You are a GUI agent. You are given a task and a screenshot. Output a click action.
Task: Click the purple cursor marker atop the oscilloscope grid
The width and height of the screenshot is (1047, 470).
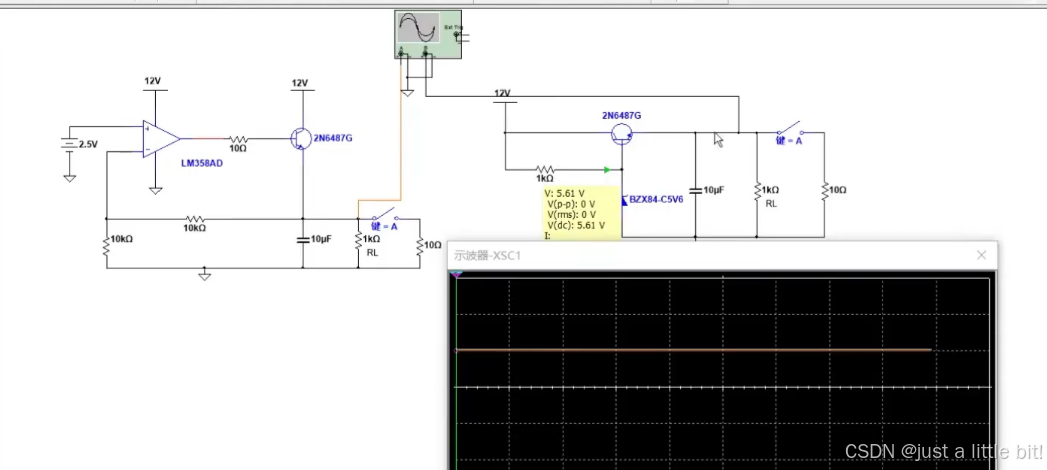click(x=457, y=274)
